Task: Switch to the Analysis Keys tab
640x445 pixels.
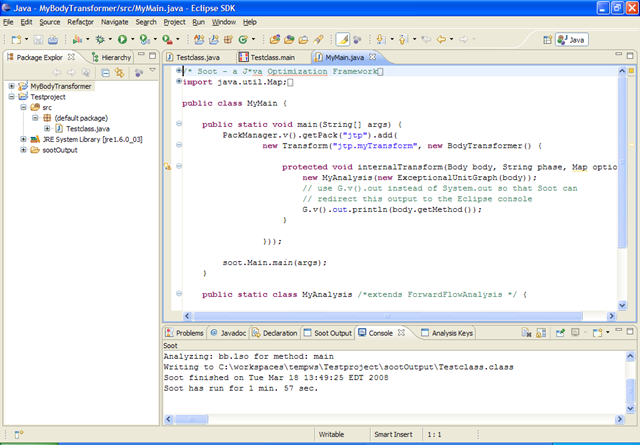Action: 447,333
